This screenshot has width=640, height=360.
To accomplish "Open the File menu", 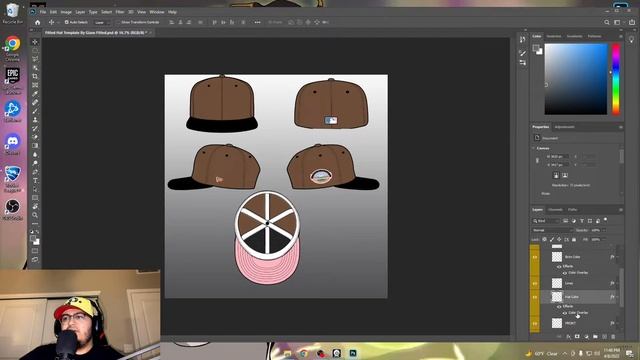I will [43, 12].
